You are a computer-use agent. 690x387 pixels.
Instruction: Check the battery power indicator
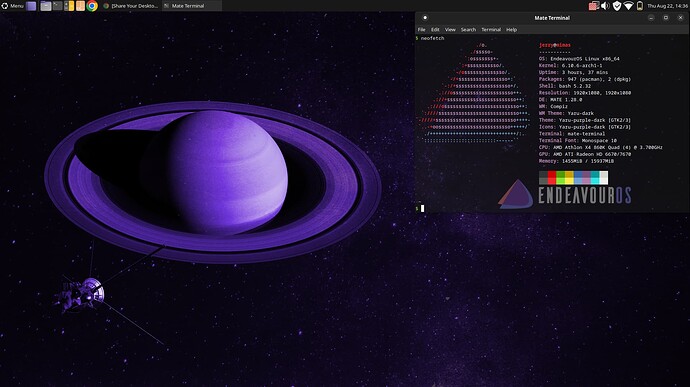click(640, 6)
